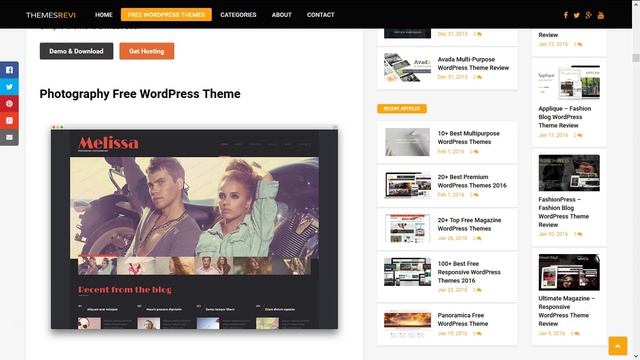Open the Free WordPress Themes menu item
Screen dimensions: 640x360
point(166,15)
